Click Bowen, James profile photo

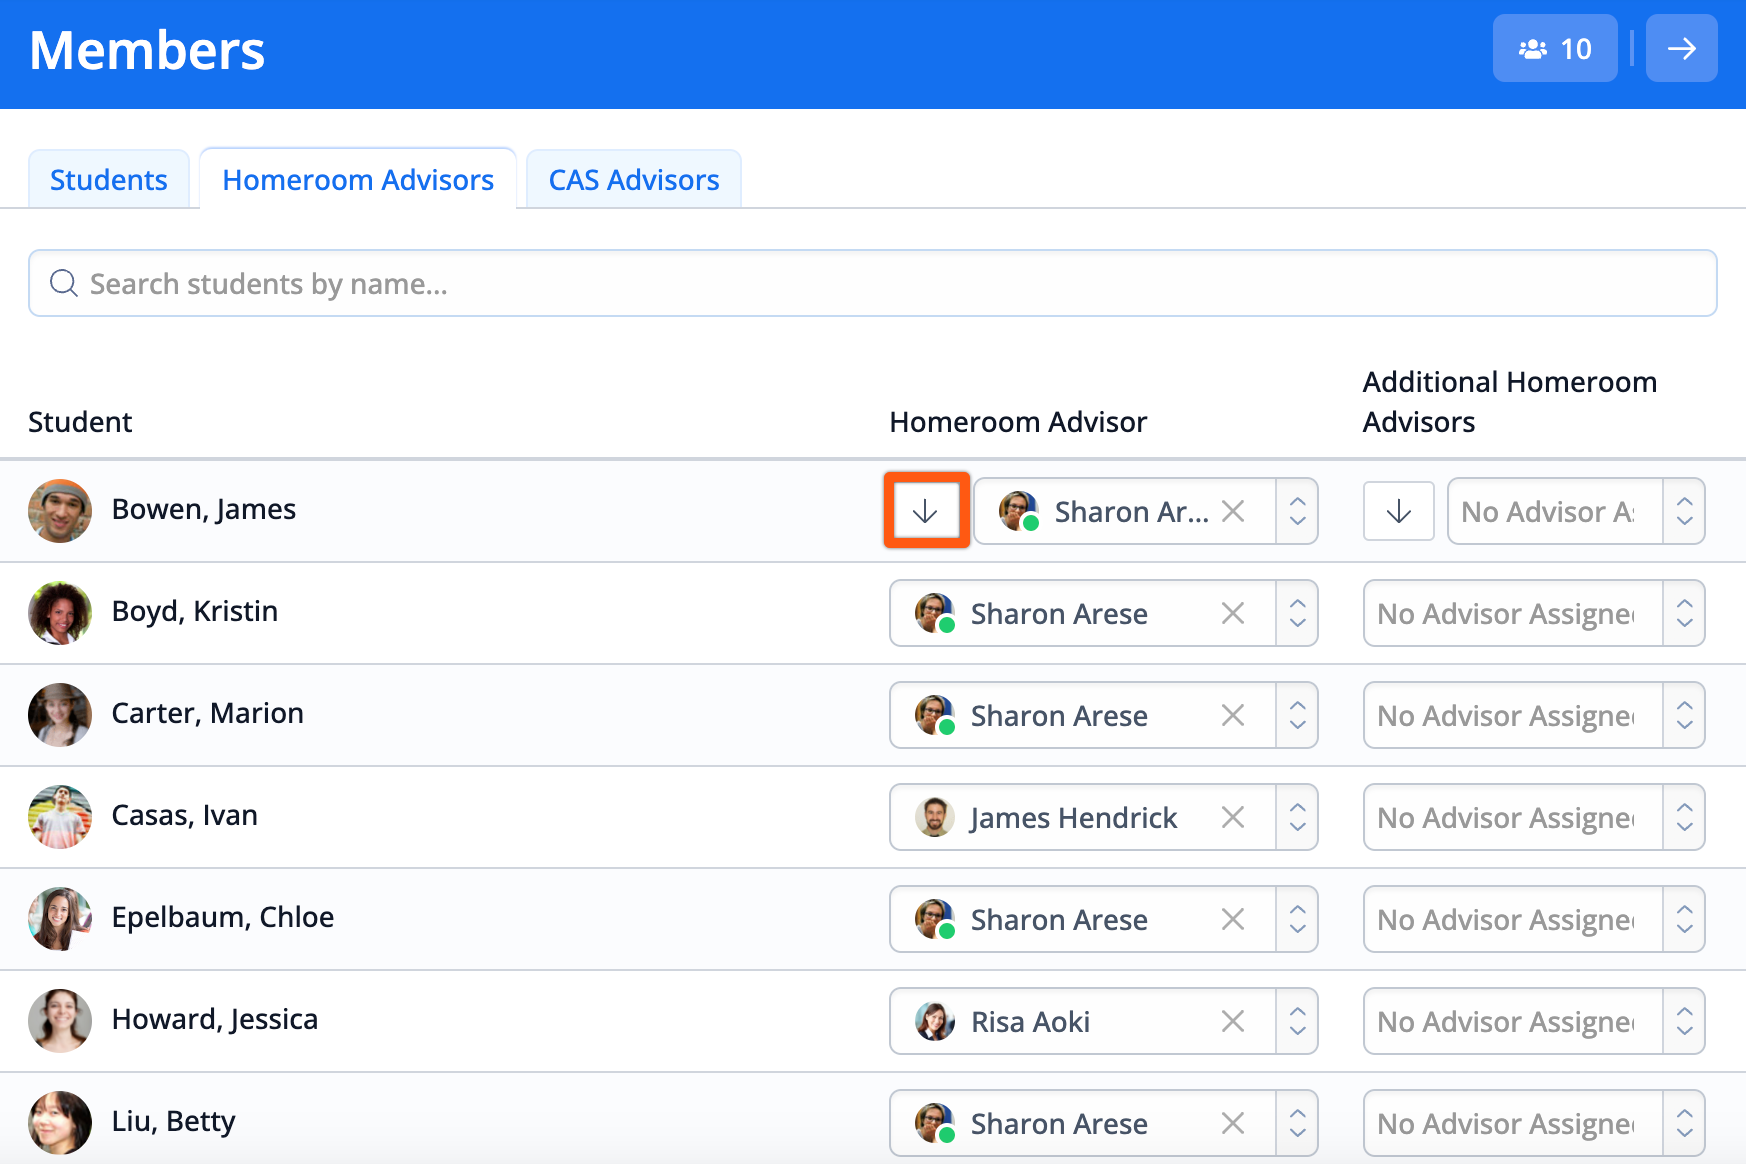coord(60,511)
